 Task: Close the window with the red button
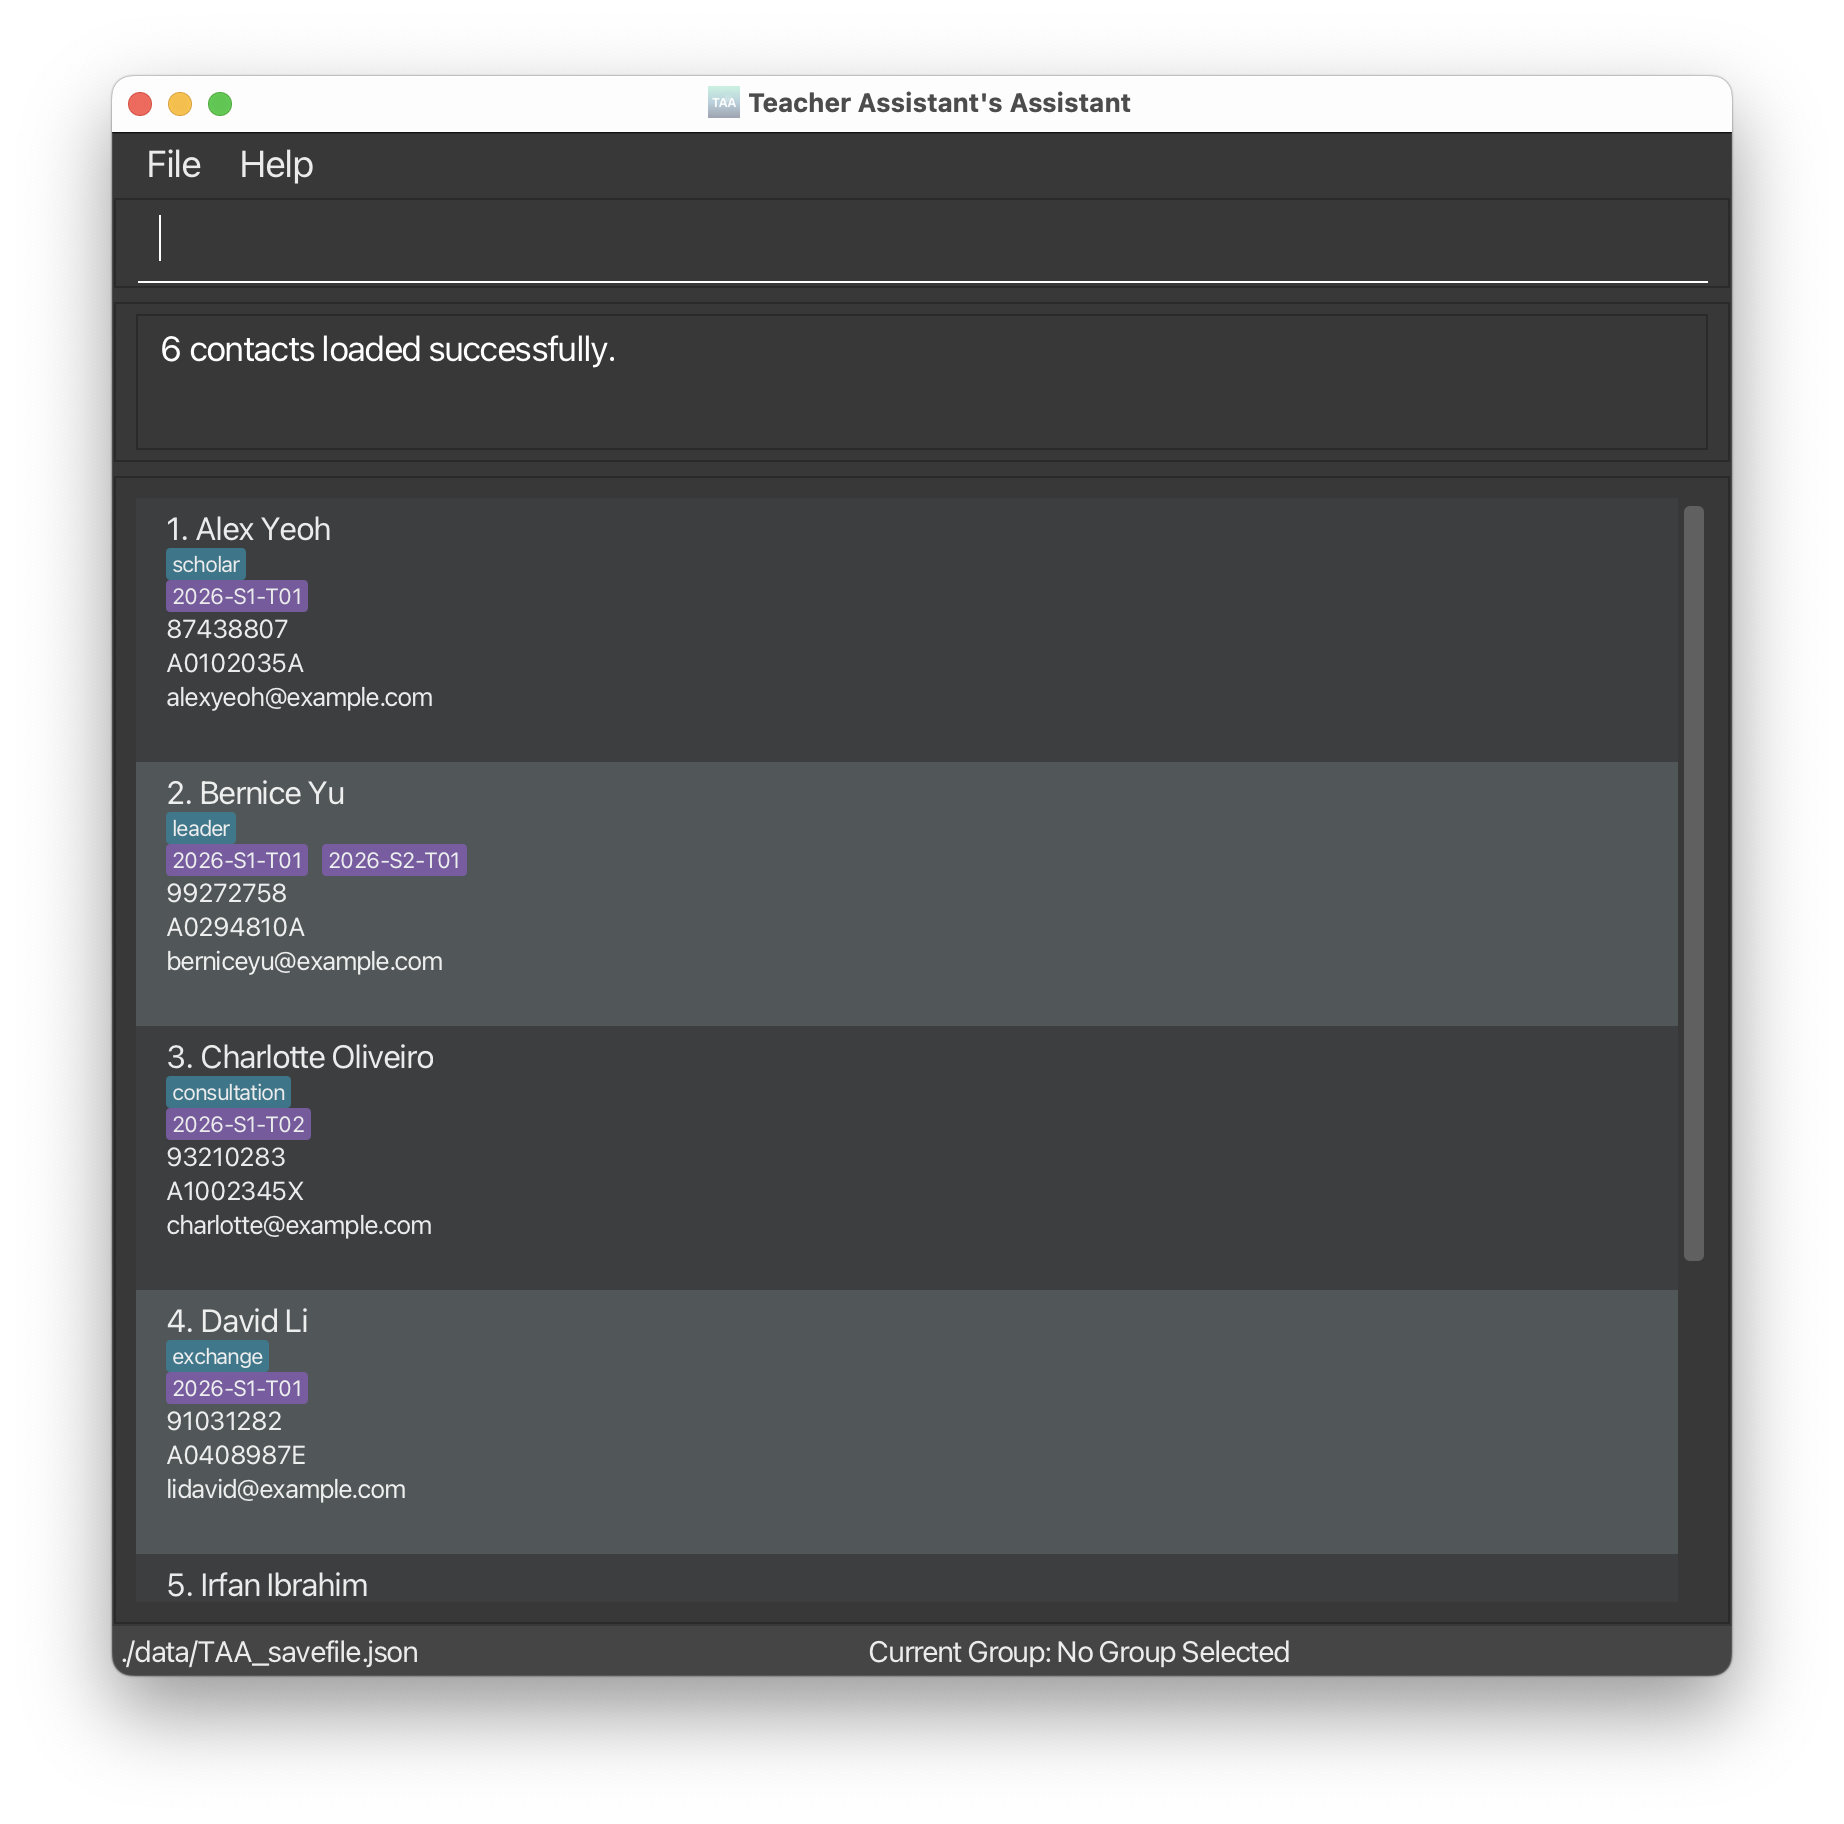click(x=140, y=104)
